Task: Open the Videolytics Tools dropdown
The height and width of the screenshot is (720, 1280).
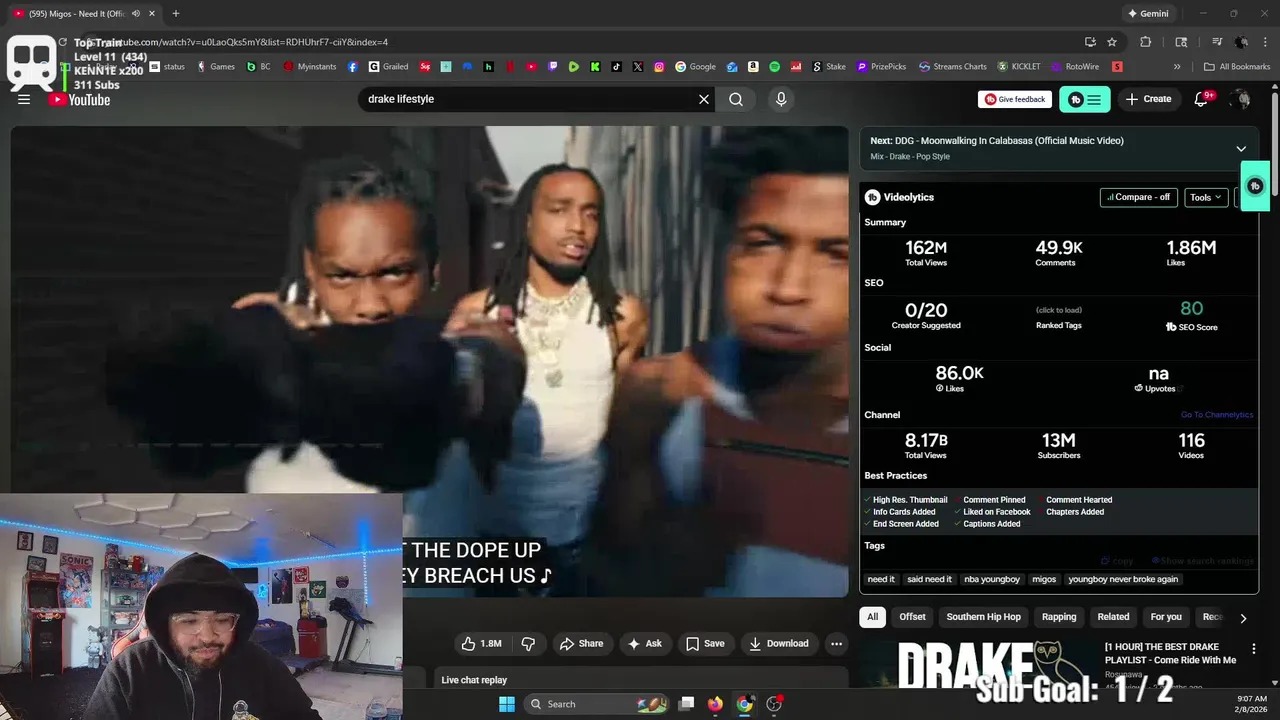Action: pos(1205,197)
